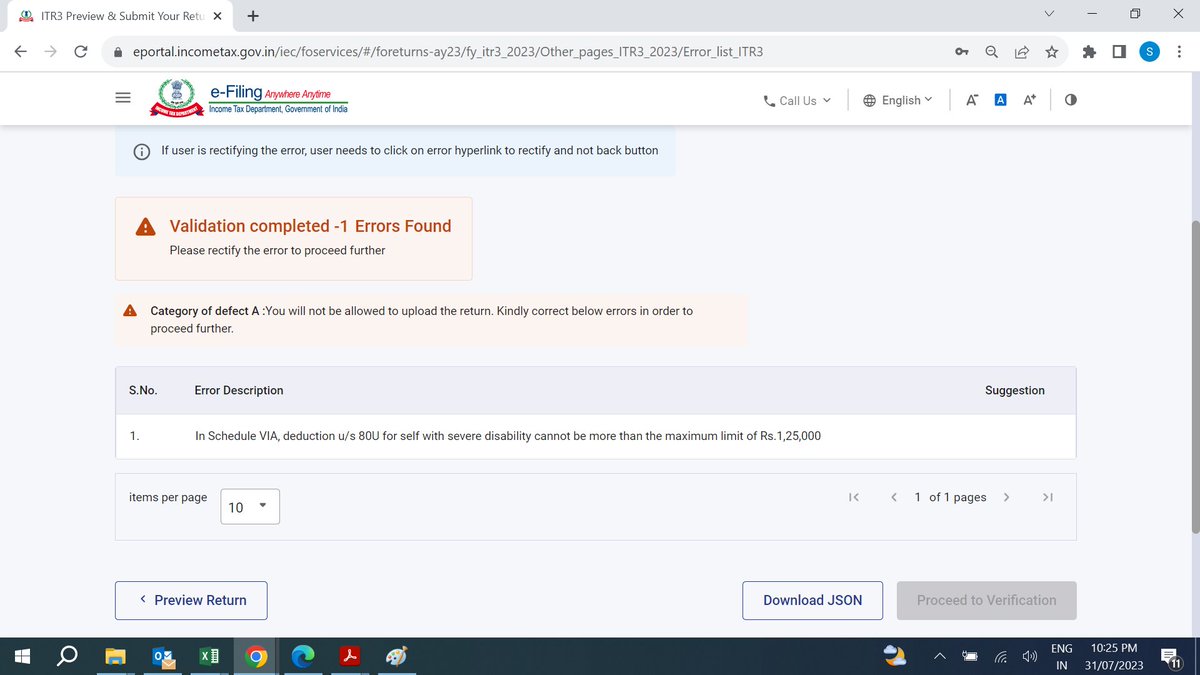Reset font size with highlighted A icon
Screen dimensions: 1200x675
tap(1000, 100)
